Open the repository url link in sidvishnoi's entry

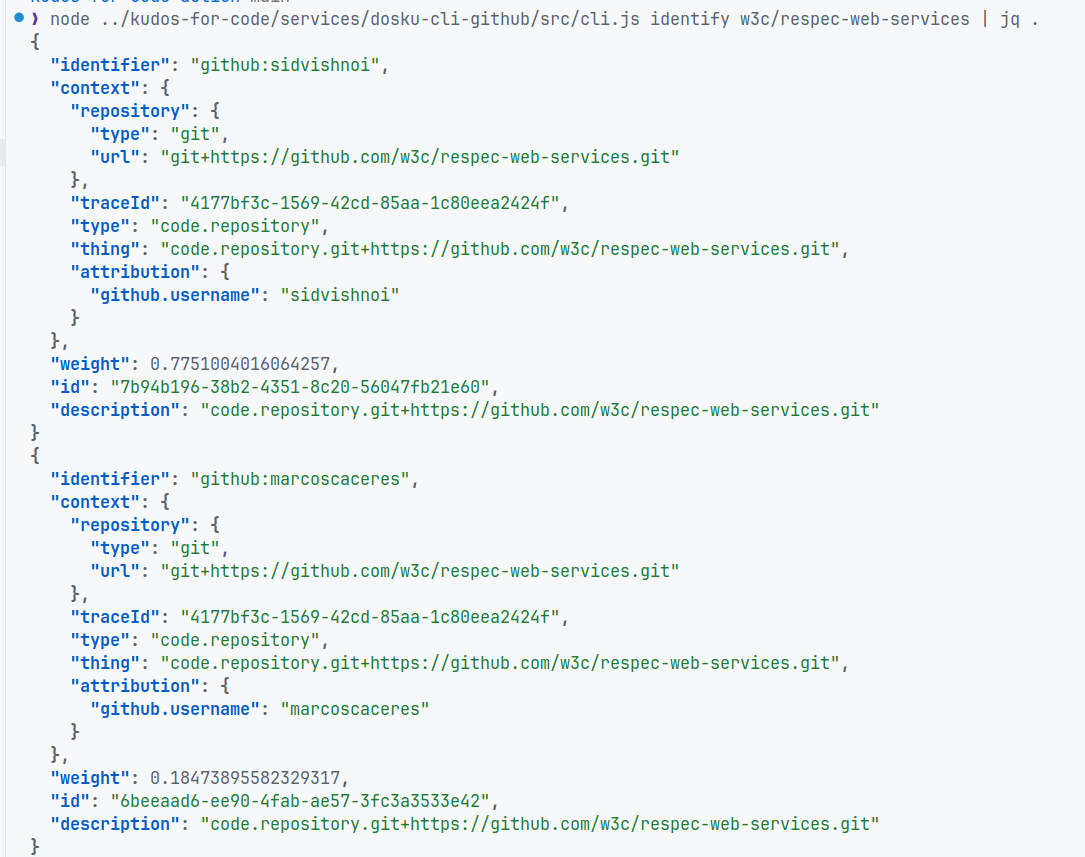419,157
